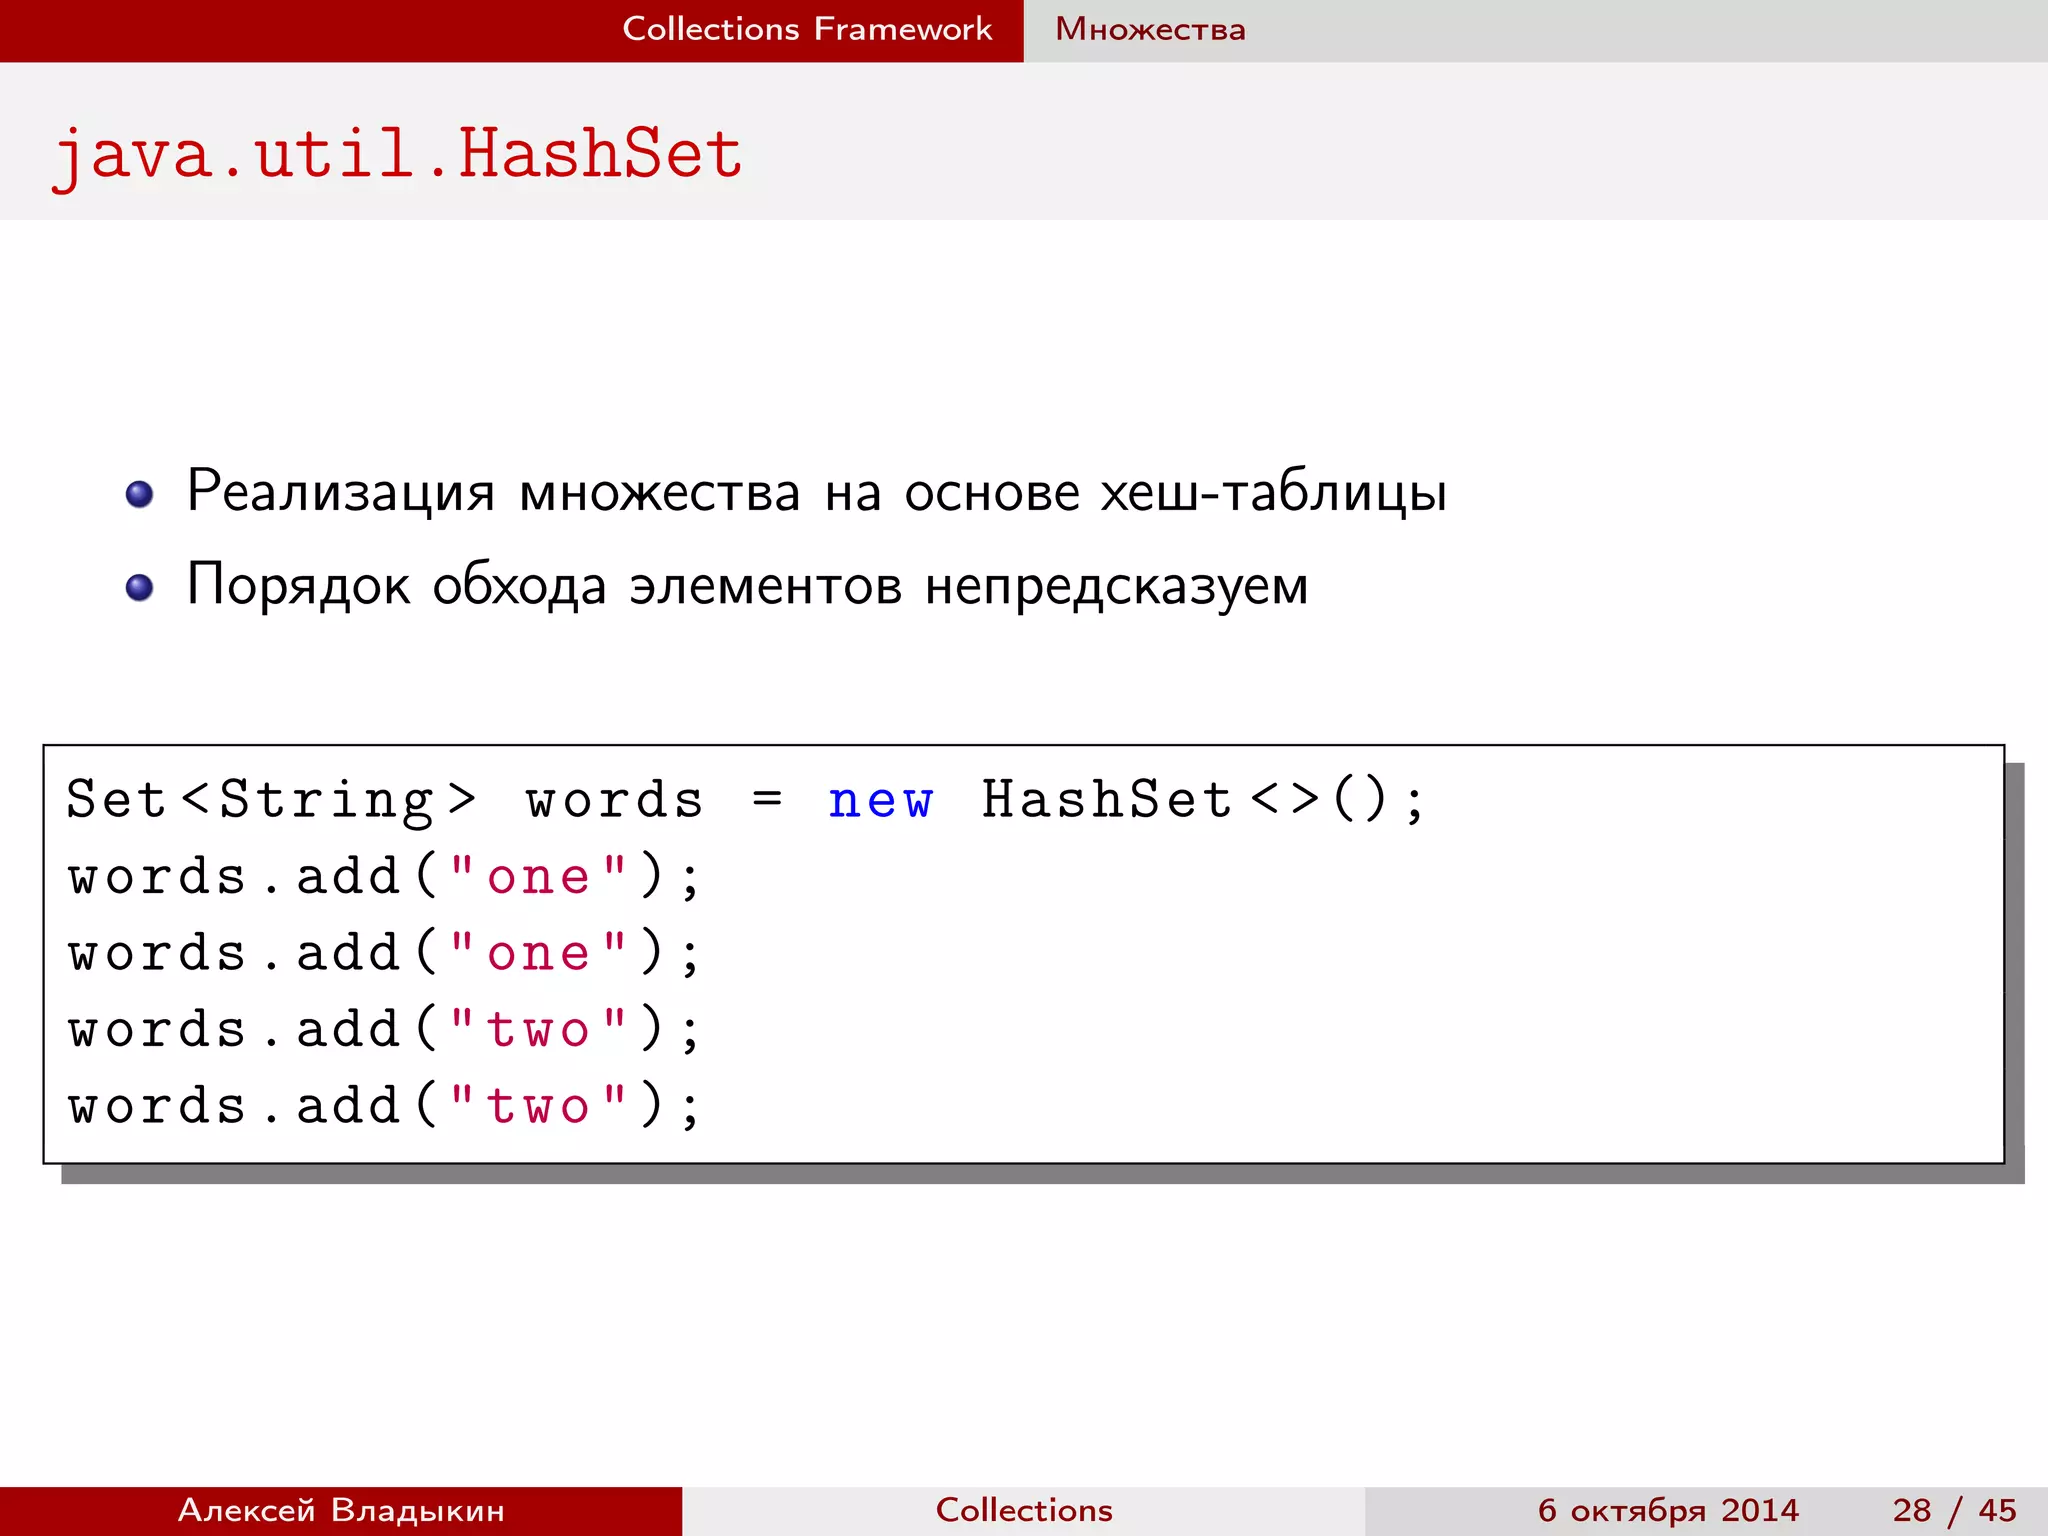Click the first 'words.add("two");' code line
Screen dimensions: 2048x1536
click(x=384, y=1030)
